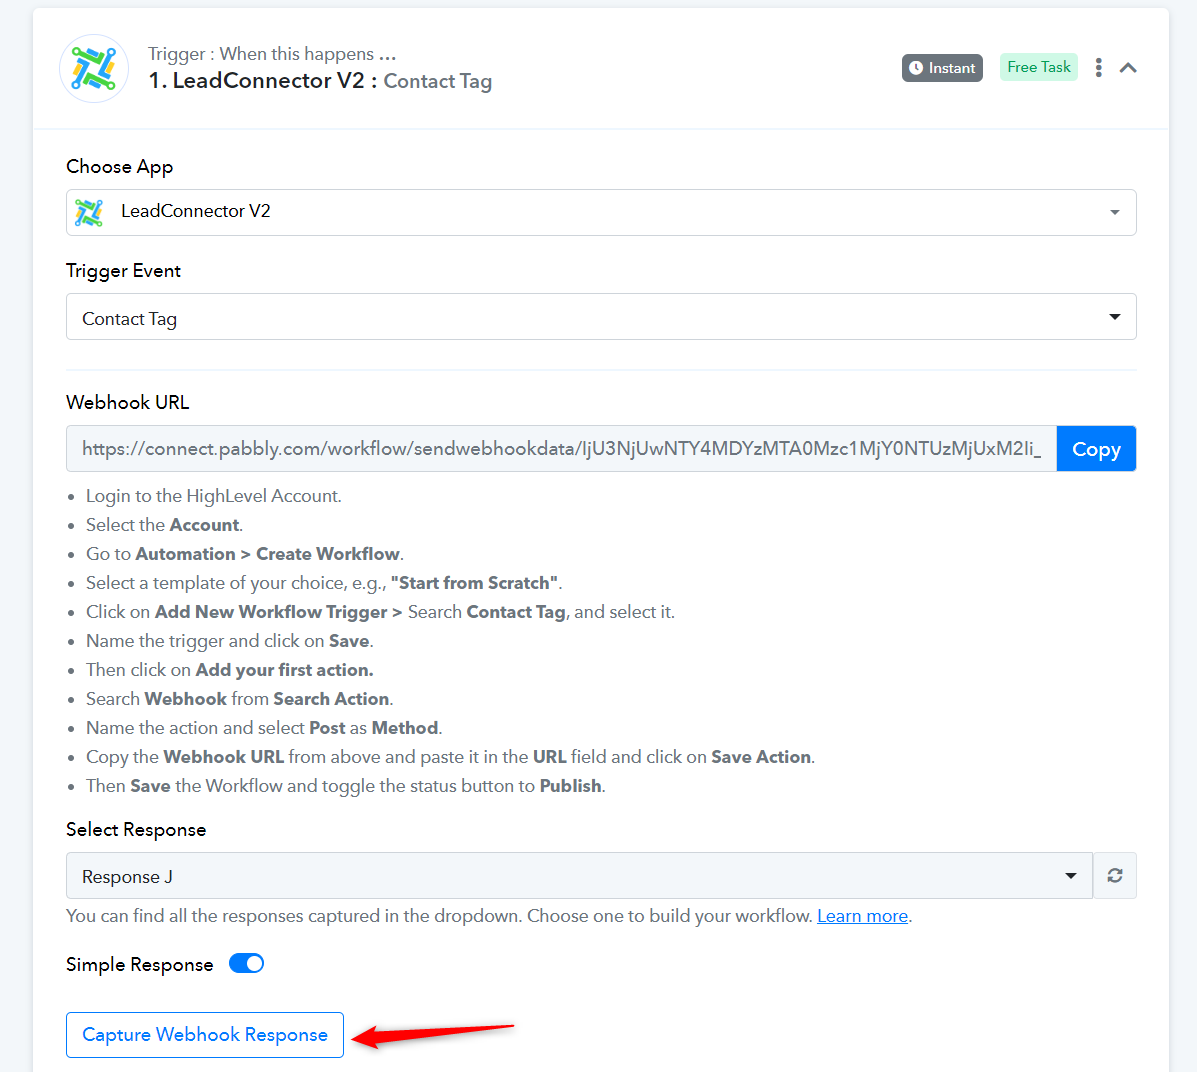The height and width of the screenshot is (1072, 1197).
Task: Refresh the response list with the refresh icon
Action: pyautogui.click(x=1115, y=876)
